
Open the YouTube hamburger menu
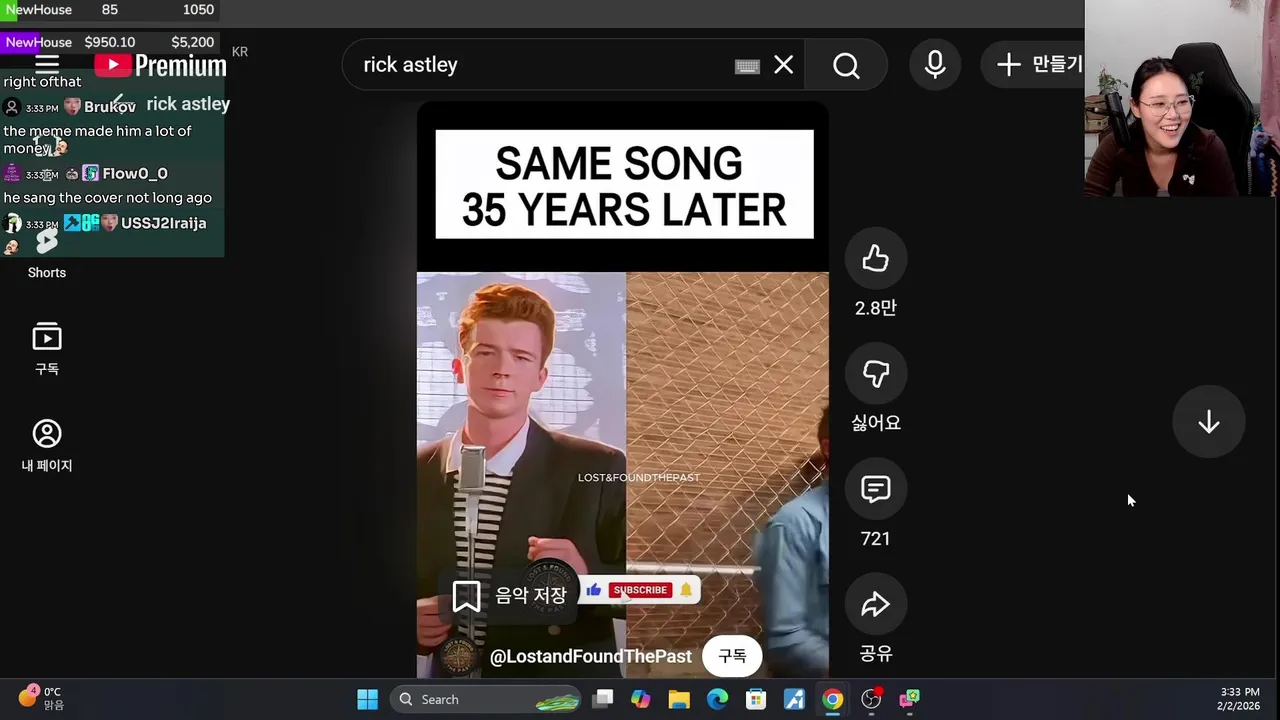click(47, 65)
